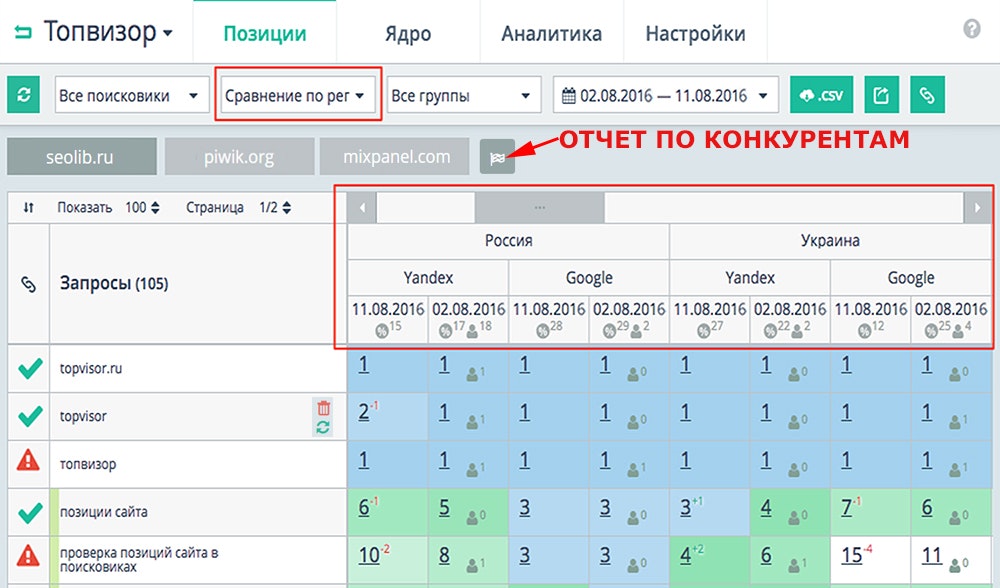Click the Россия region header

pos(508,241)
